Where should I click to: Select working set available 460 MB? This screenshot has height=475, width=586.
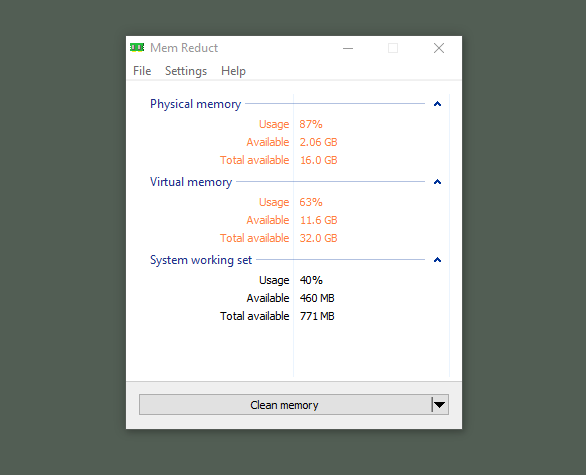[317, 298]
